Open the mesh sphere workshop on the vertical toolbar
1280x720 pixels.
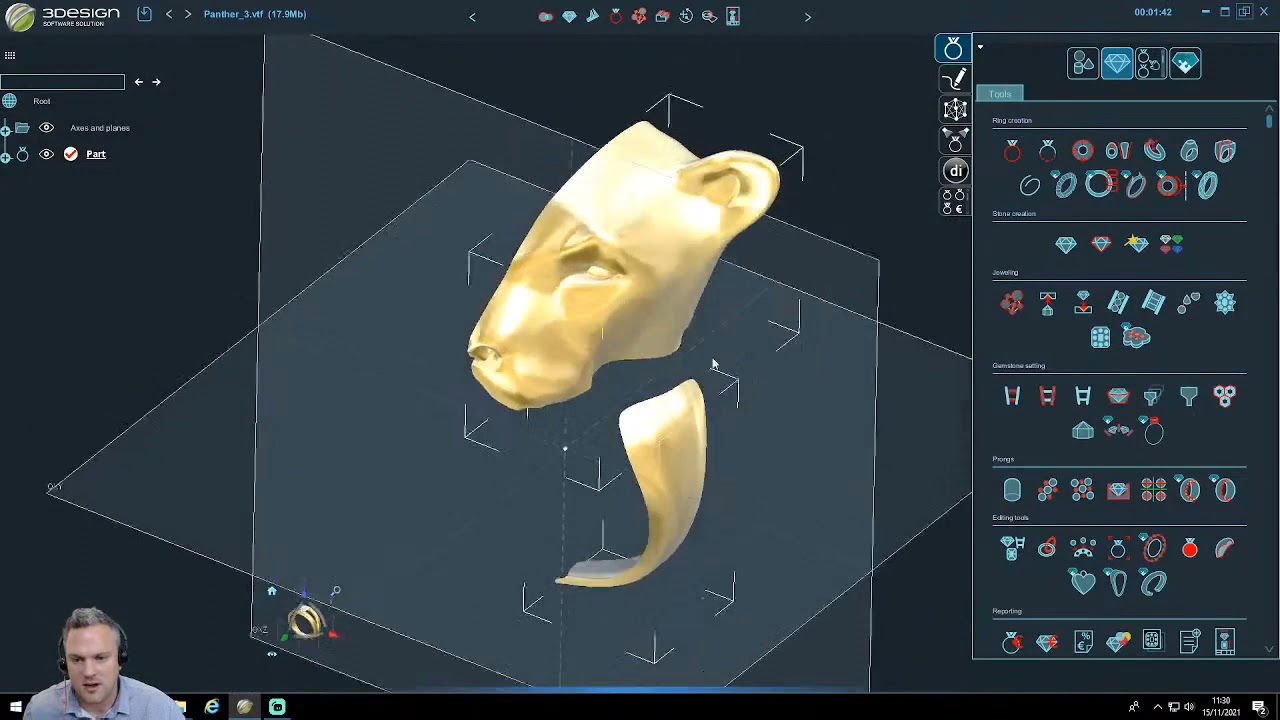(955, 109)
